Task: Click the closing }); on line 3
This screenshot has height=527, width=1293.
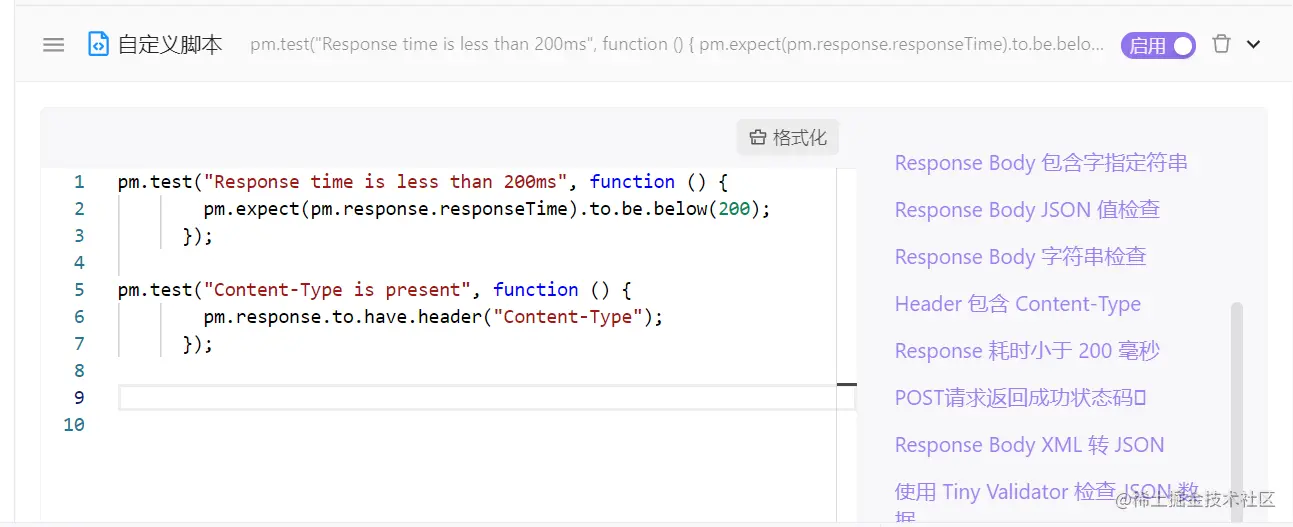Action: tap(198, 236)
